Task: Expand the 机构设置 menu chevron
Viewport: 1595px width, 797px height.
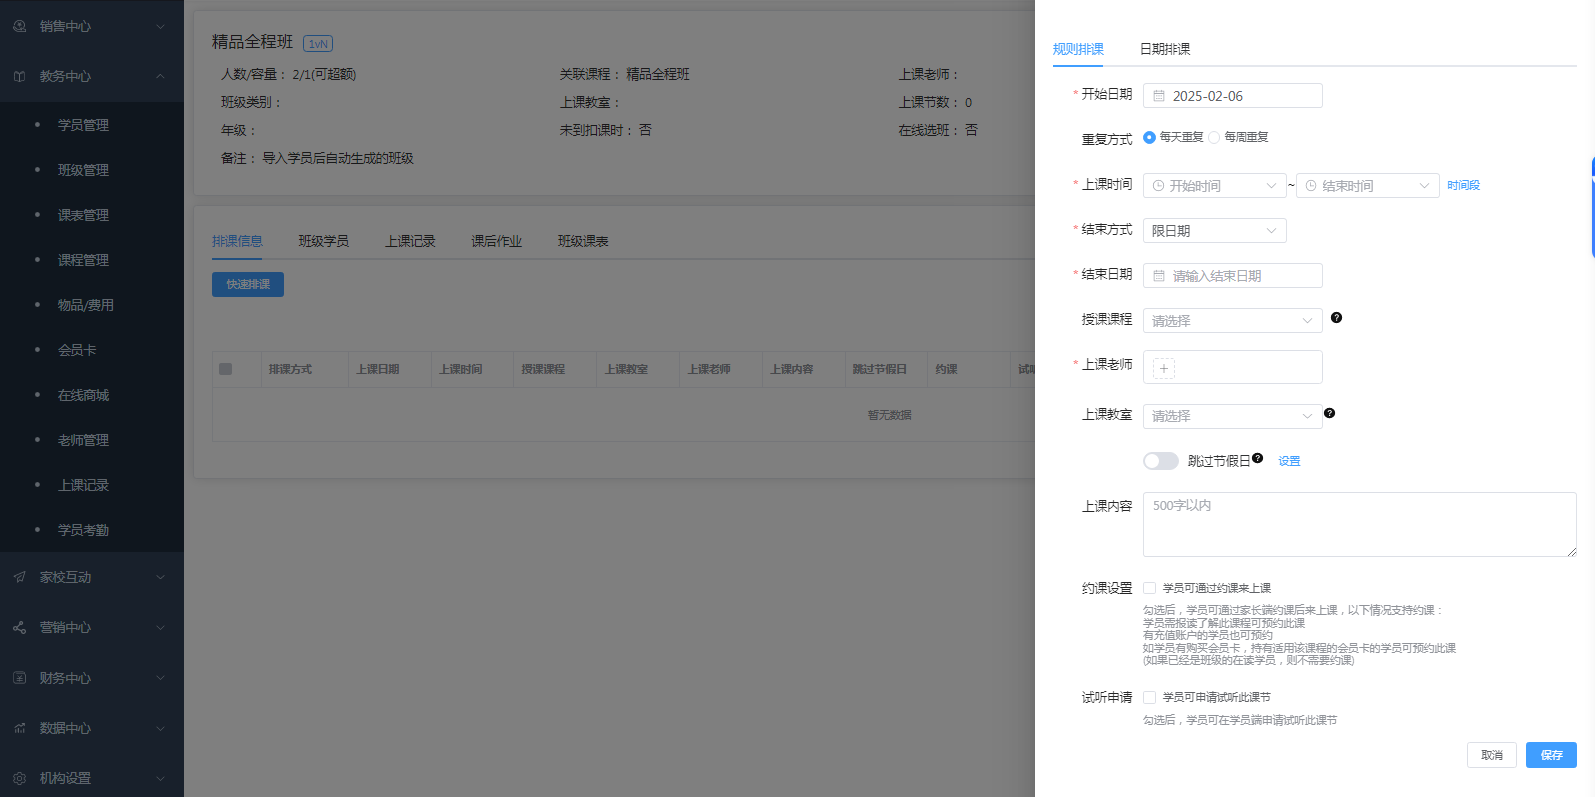Action: [x=160, y=778]
